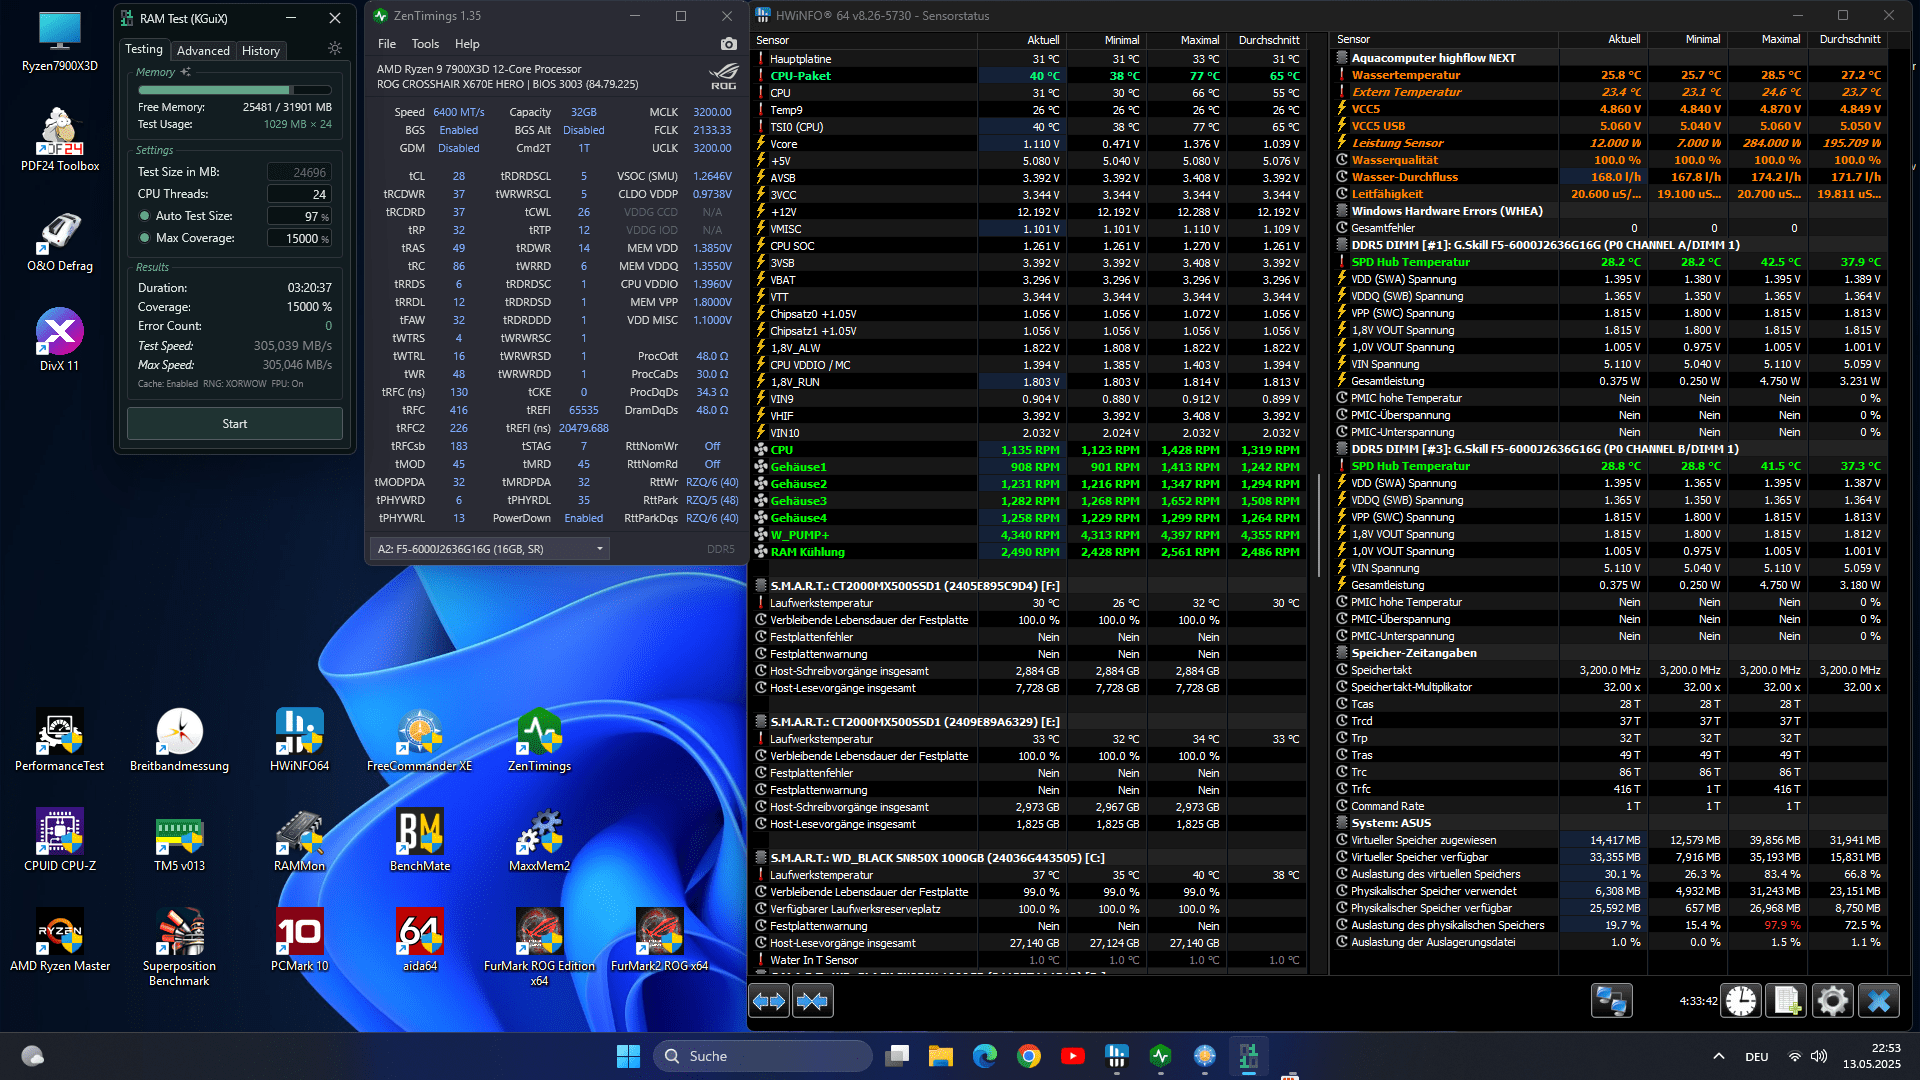Close HWiNFO sensors with blue X button
Screen dimensions: 1920x1080
tap(1879, 1001)
